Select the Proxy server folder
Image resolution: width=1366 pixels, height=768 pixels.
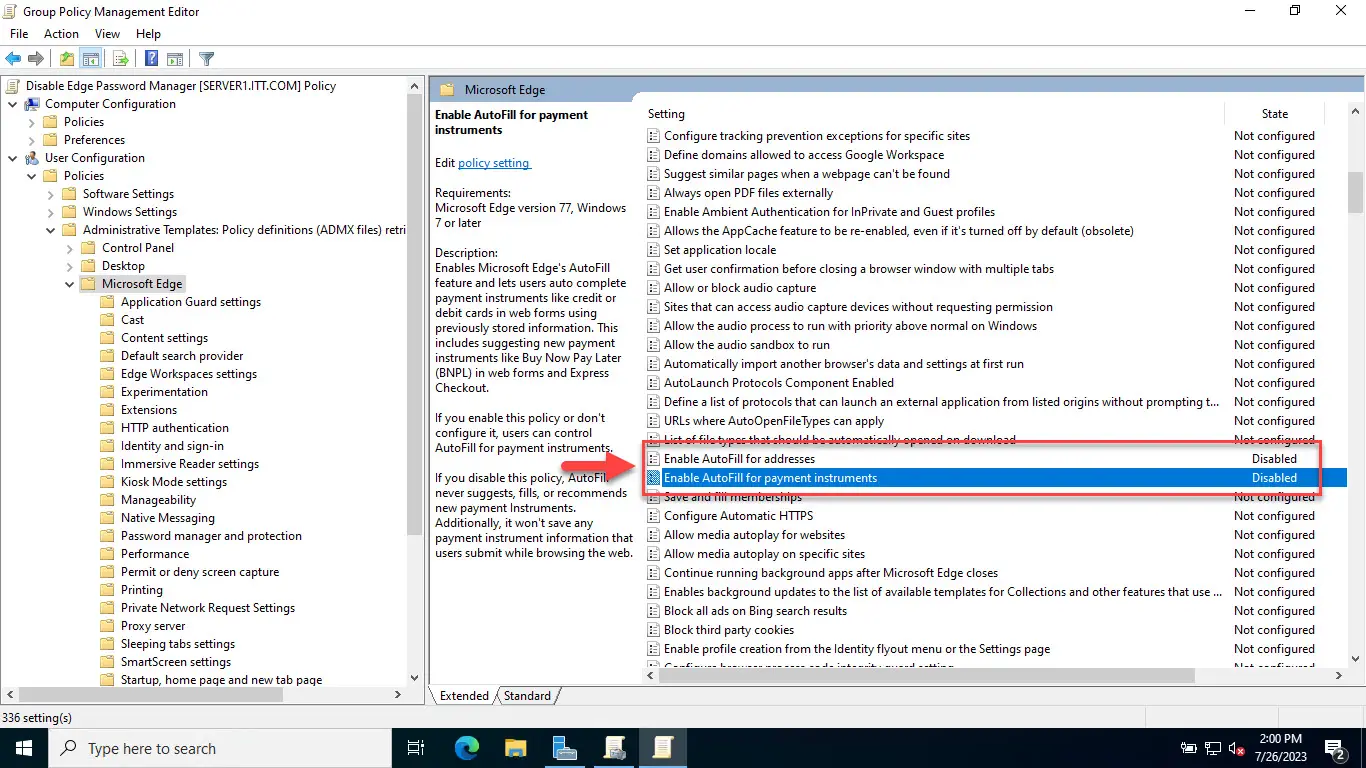point(153,626)
